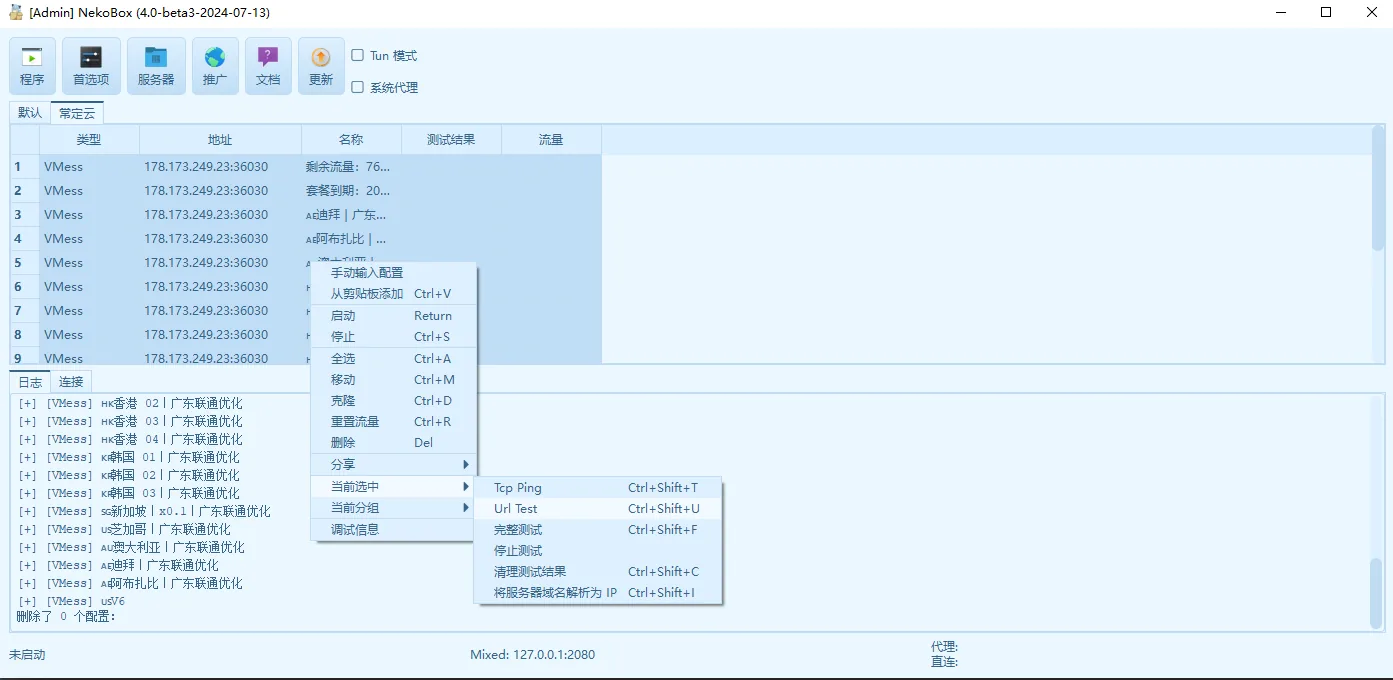
Task: Click log line US芝加哥 | 广东联通优化
Action: [x=124, y=530]
